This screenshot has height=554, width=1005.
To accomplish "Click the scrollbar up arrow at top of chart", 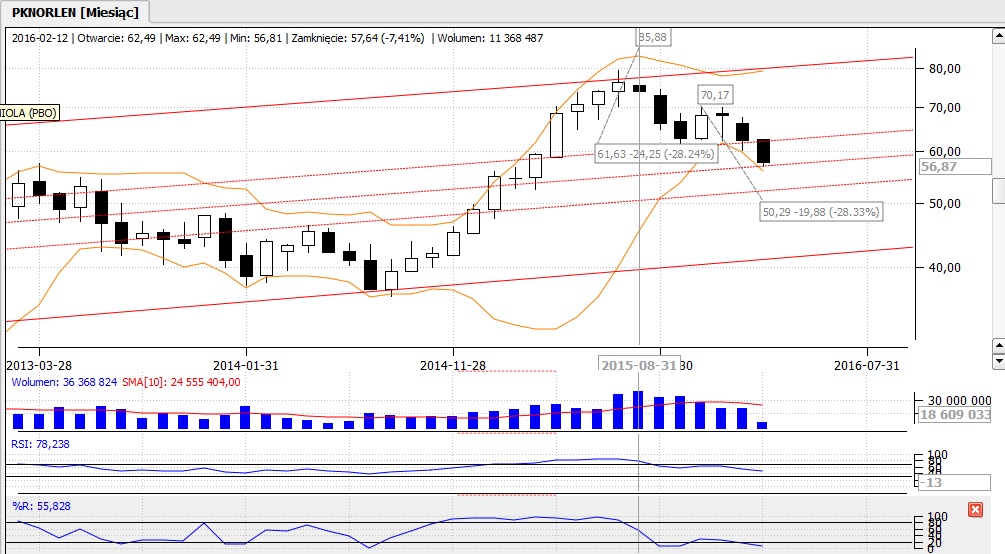I will point(999,36).
